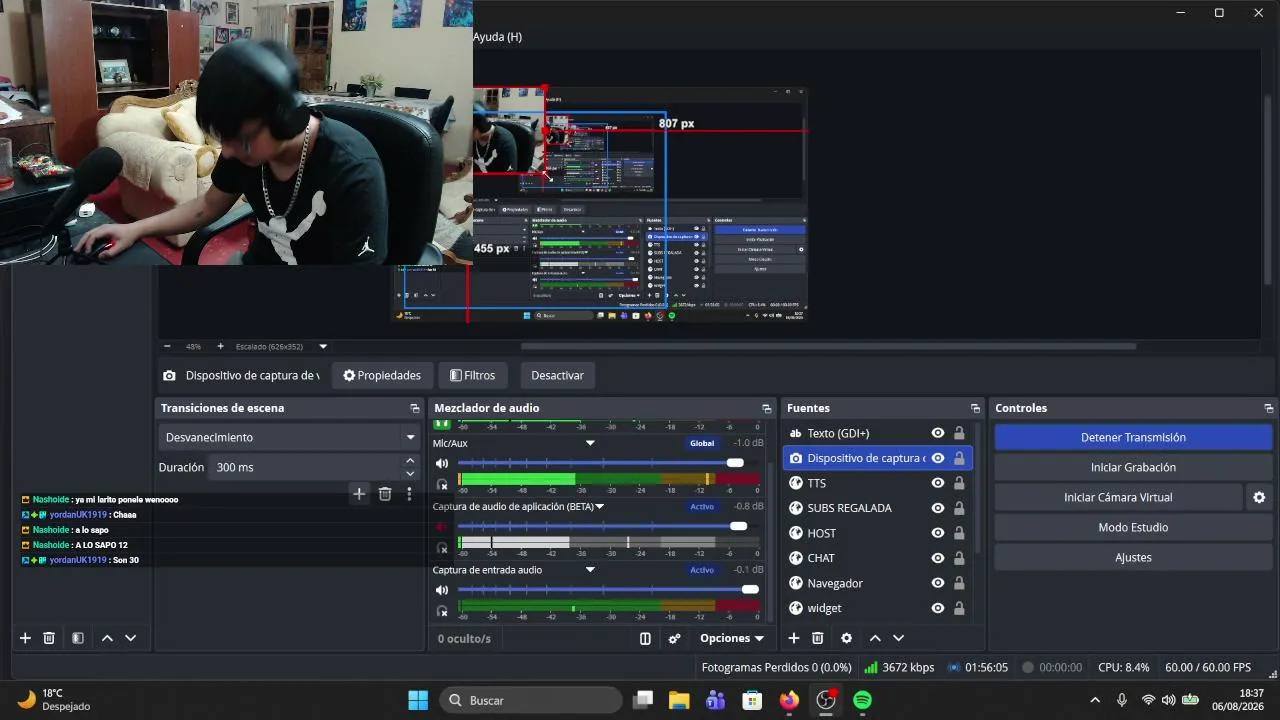This screenshot has height=720, width=1280.
Task: Hide the SUBS REGALADA source
Action: coord(938,508)
